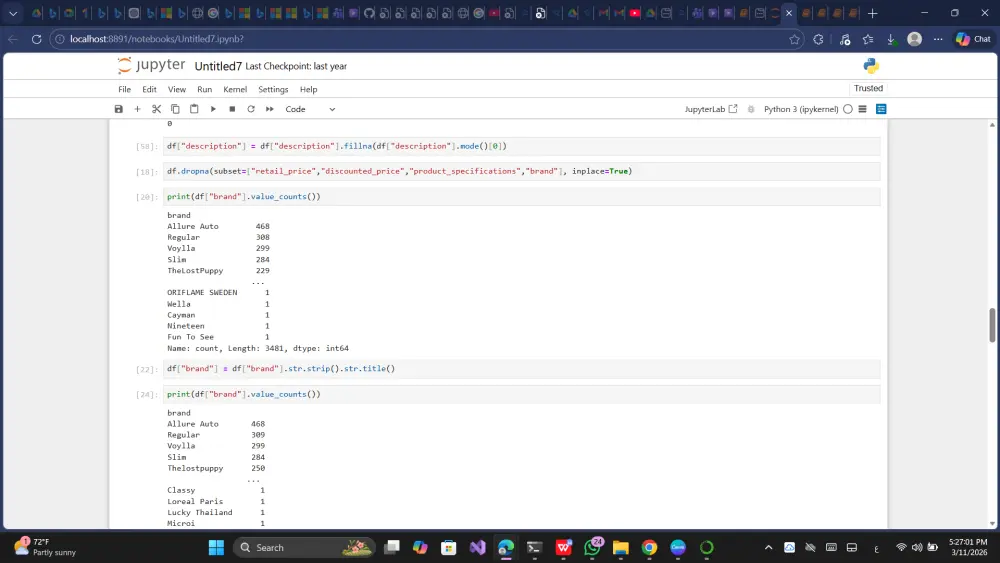The width and height of the screenshot is (1000, 563).
Task: Paste cell from clipboard
Action: [x=195, y=109]
